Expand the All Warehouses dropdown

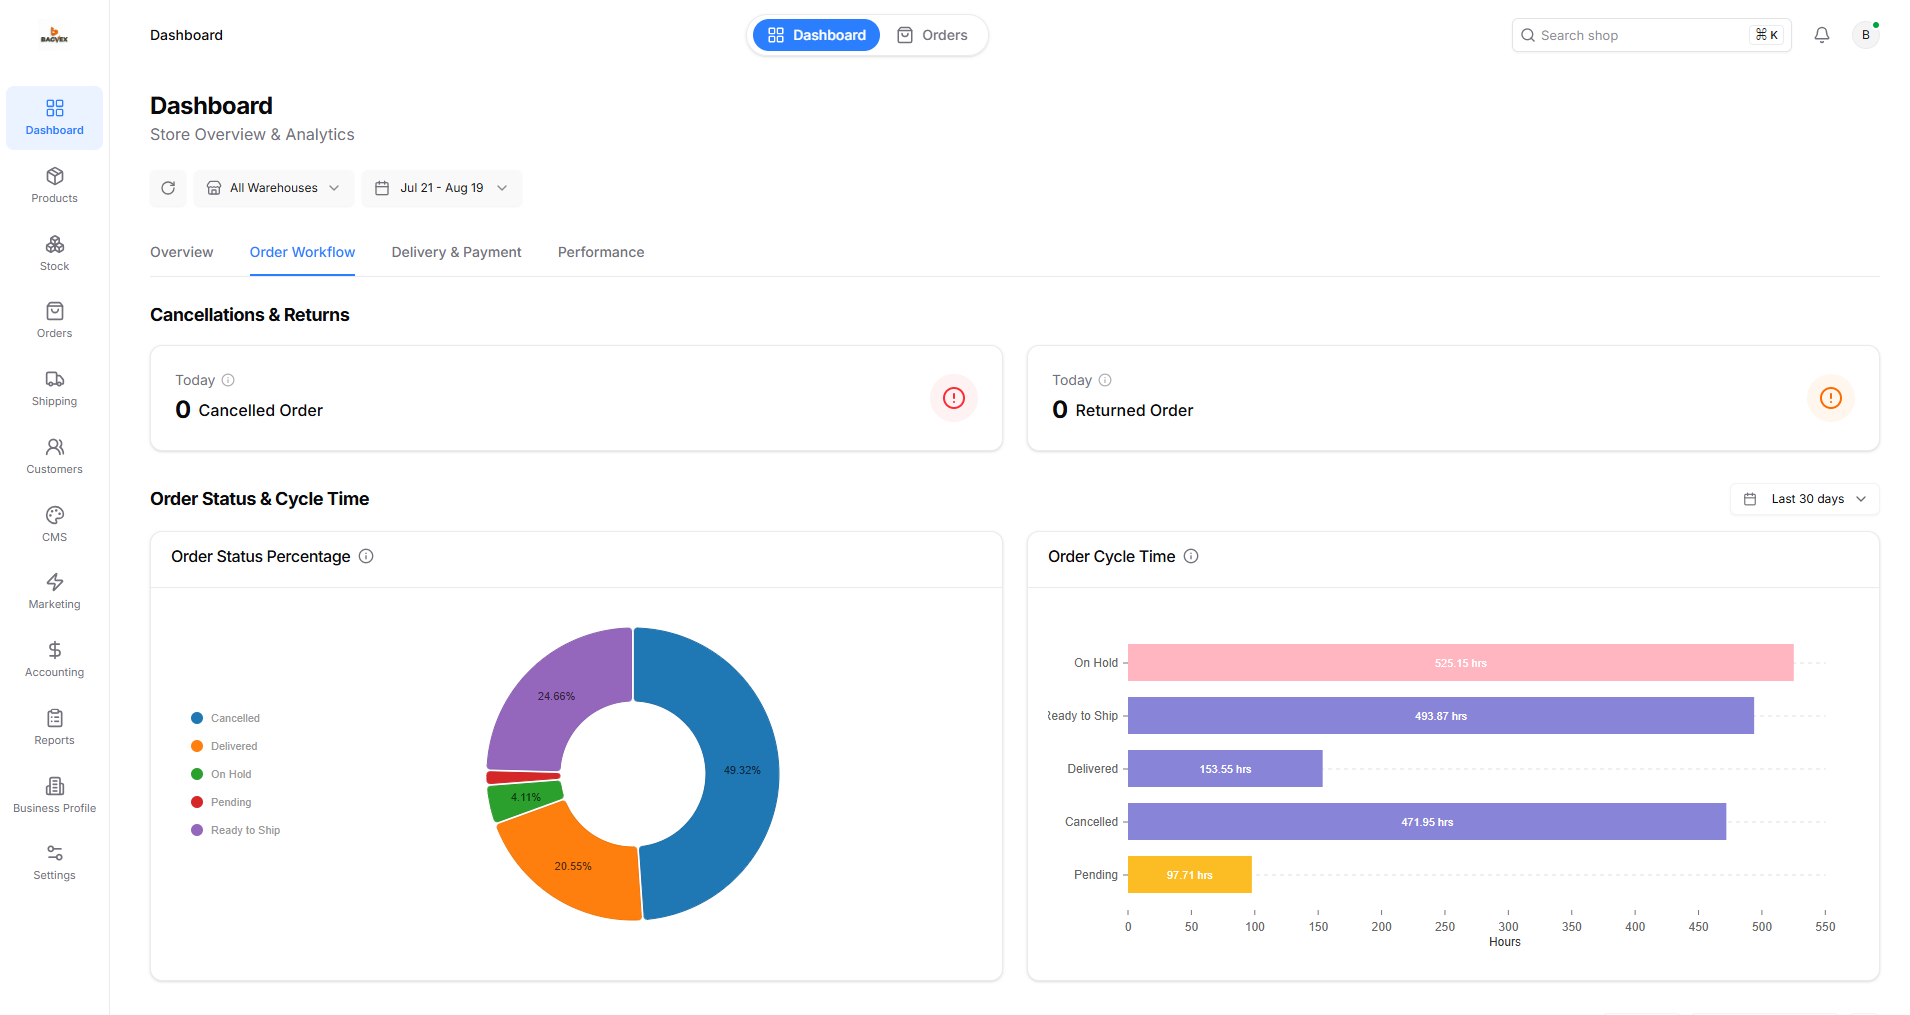[x=274, y=188]
